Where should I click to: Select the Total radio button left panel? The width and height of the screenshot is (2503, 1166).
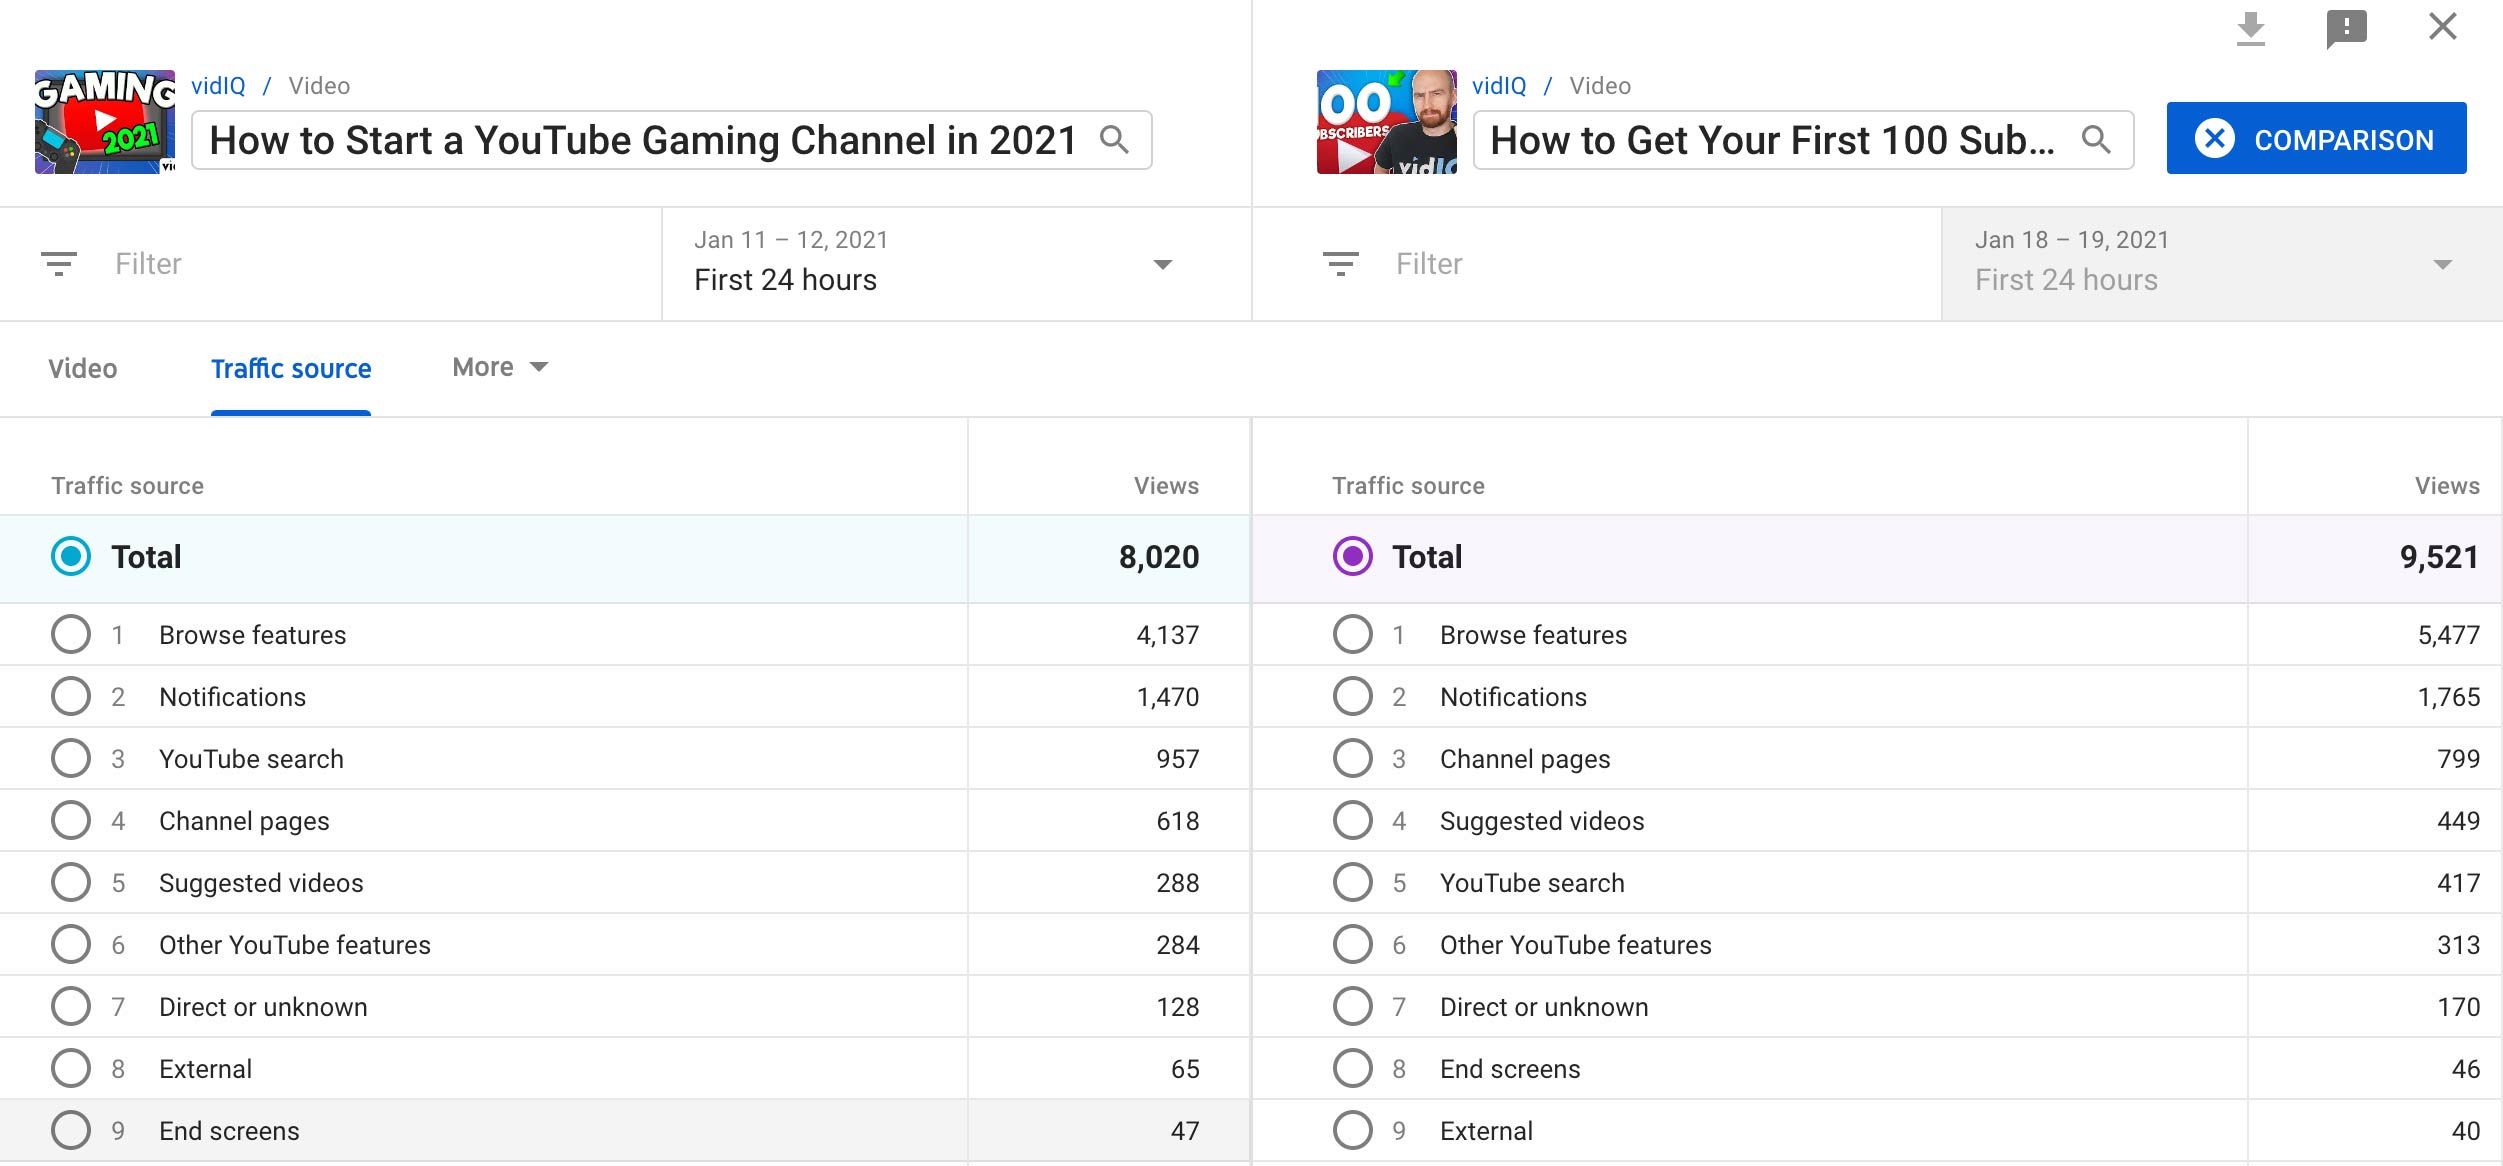[70, 556]
